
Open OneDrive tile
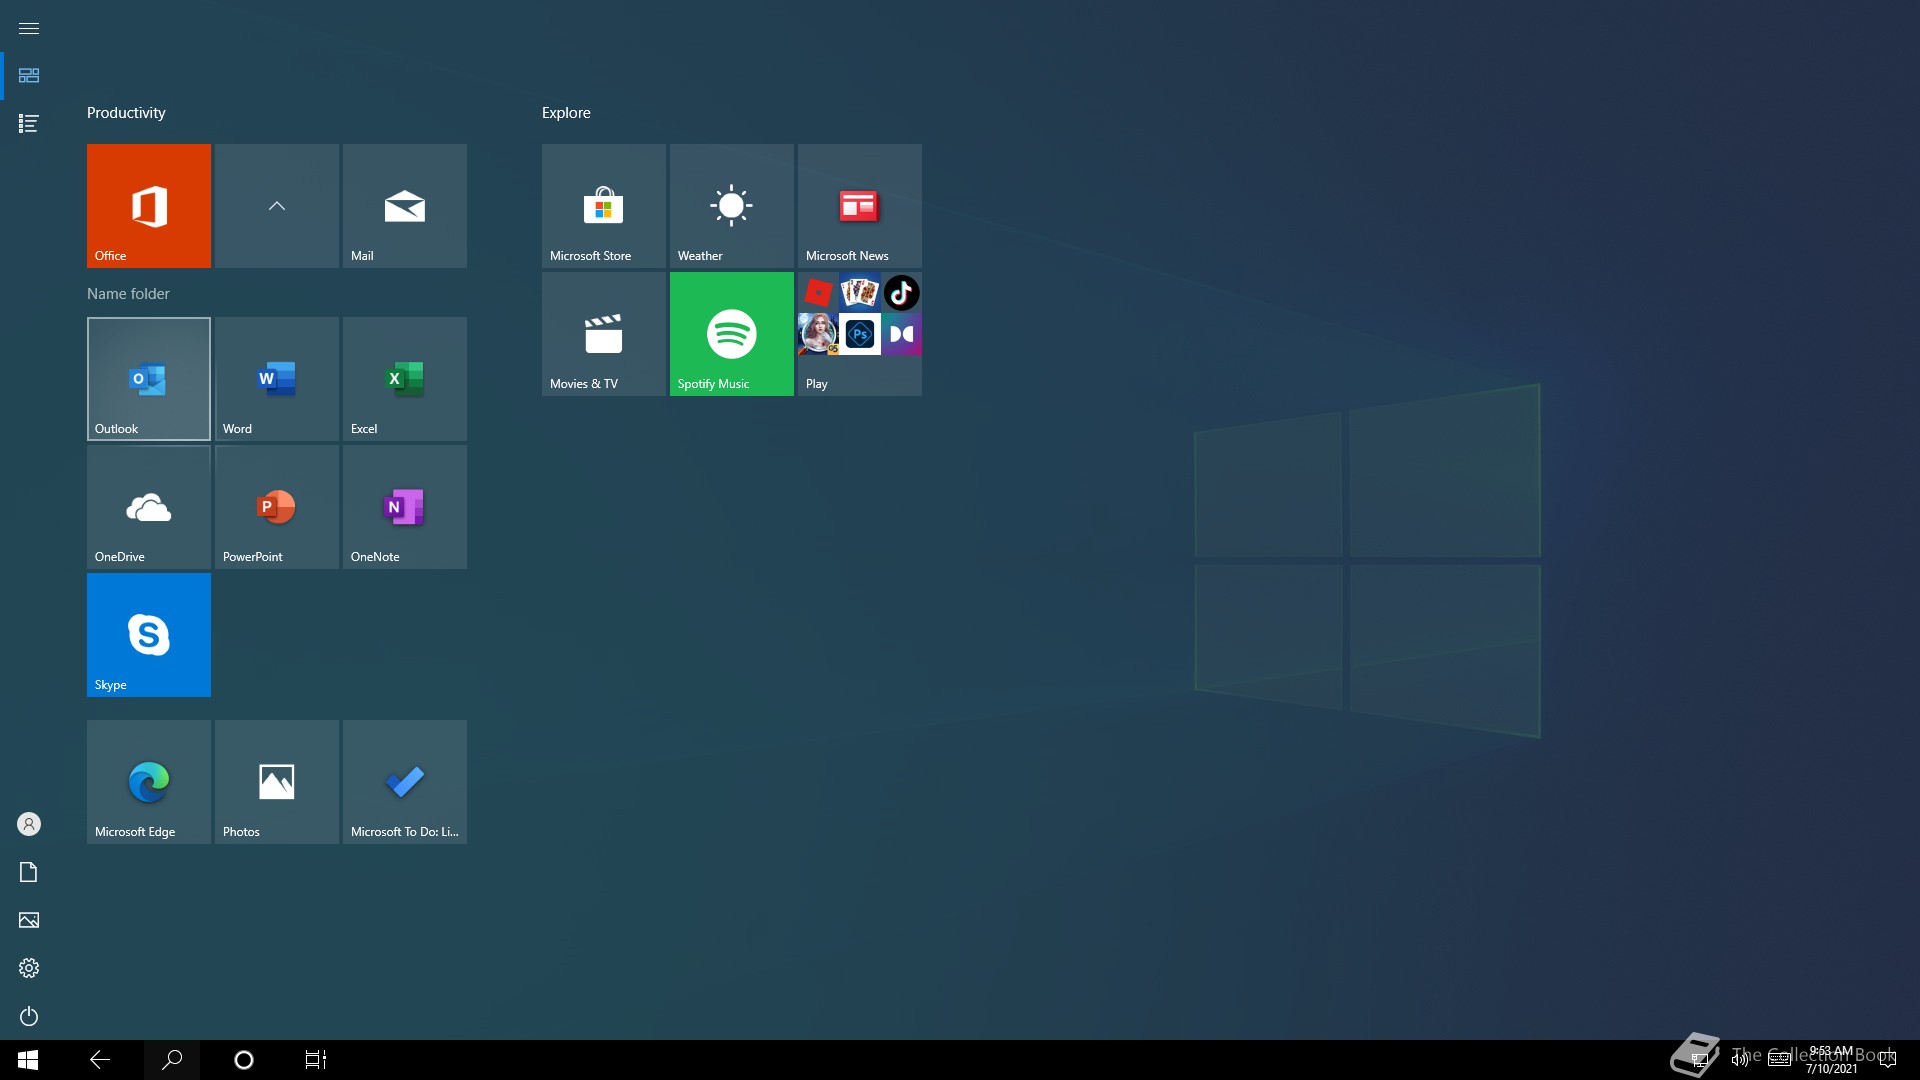tap(149, 507)
